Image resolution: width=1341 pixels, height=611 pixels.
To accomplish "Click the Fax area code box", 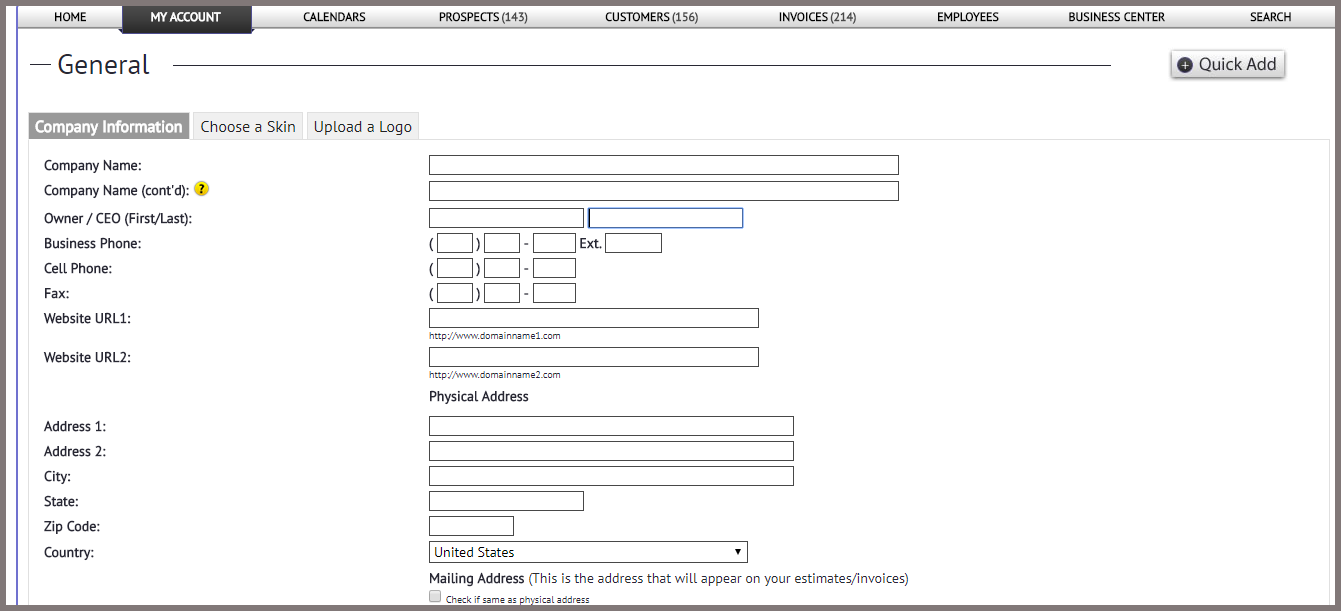I will 455,293.
